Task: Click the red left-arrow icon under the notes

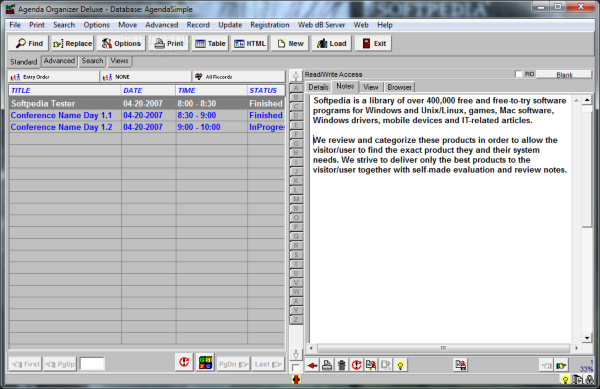Action: click(312, 365)
